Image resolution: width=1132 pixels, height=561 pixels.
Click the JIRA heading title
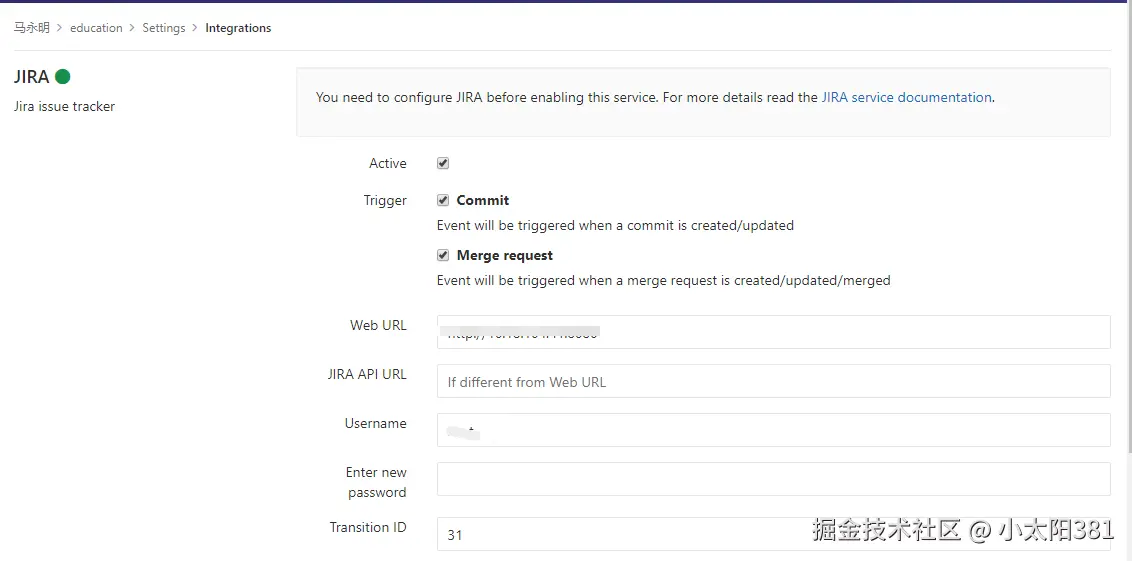[x=31, y=77]
